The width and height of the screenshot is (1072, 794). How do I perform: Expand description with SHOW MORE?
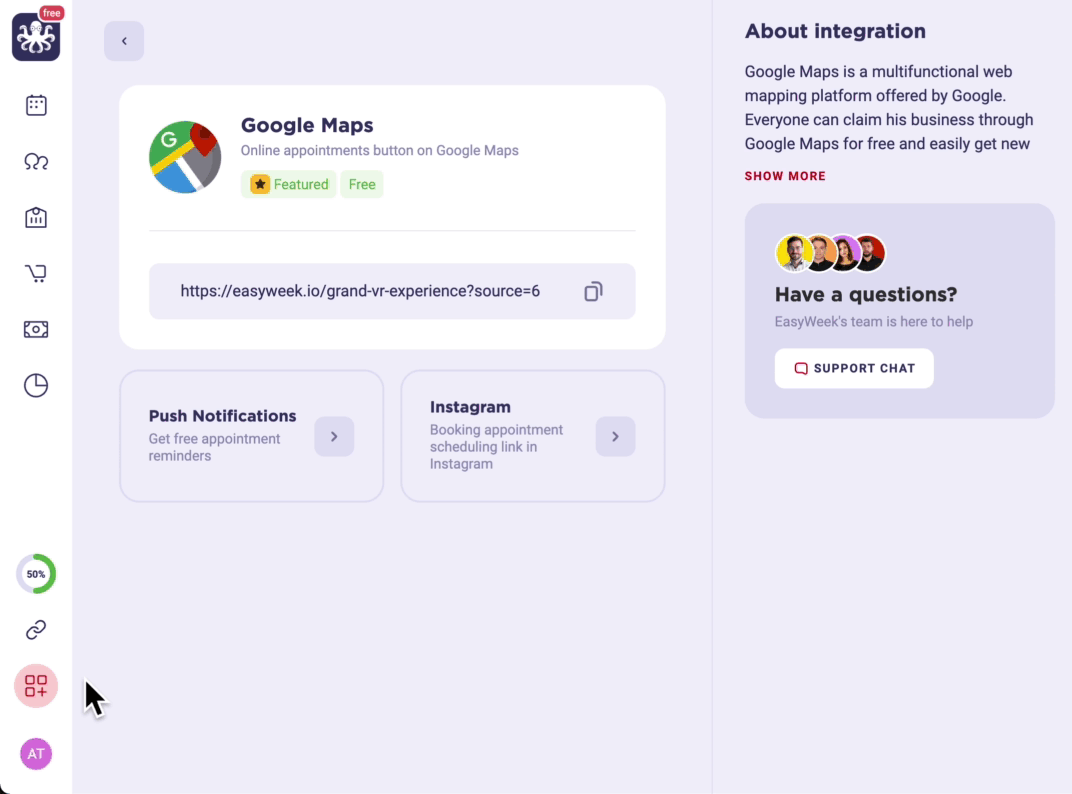[x=785, y=176]
